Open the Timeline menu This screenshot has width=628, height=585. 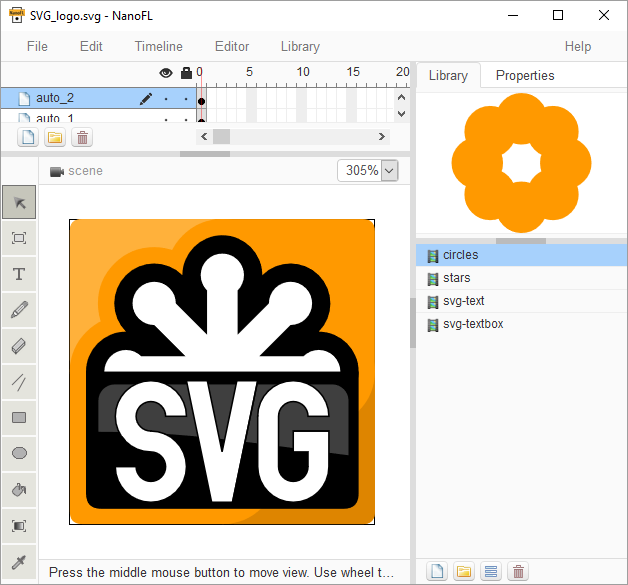pos(159,46)
